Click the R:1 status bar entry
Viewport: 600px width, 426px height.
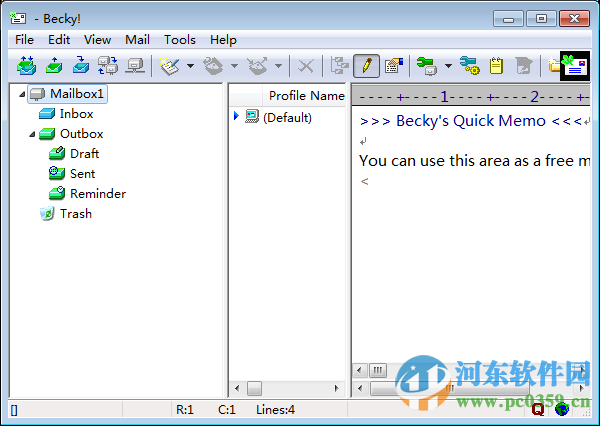(185, 410)
